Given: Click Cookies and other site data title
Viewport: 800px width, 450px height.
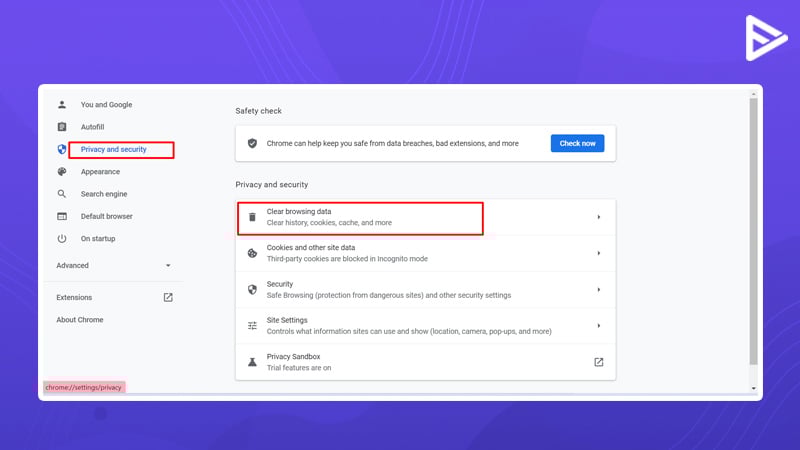Looking at the screenshot, I should click(311, 247).
